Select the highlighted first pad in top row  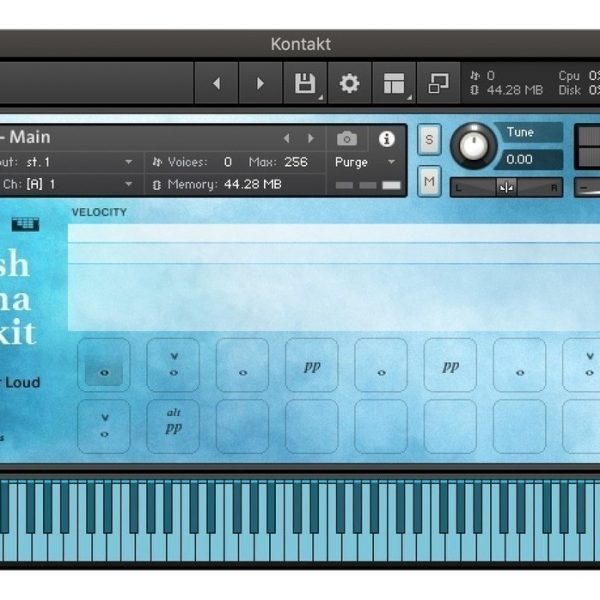104,365
